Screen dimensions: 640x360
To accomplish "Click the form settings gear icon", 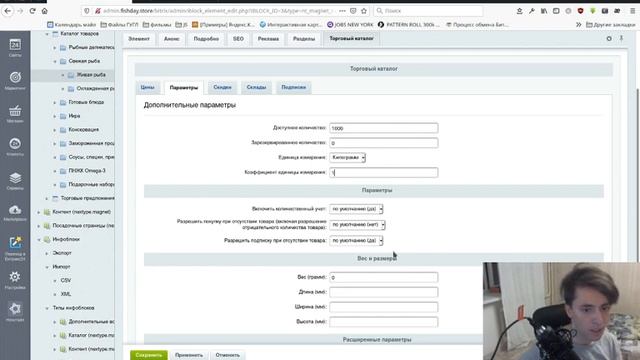I will pos(609,38).
